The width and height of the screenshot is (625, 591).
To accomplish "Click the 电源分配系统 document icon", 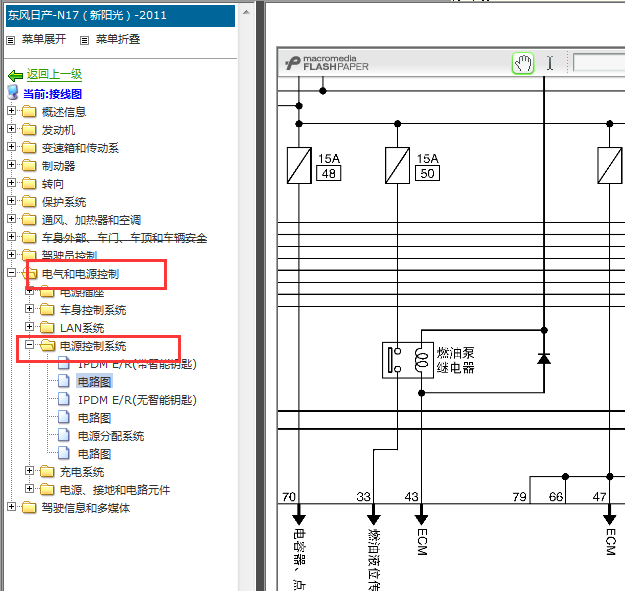I will (x=64, y=435).
